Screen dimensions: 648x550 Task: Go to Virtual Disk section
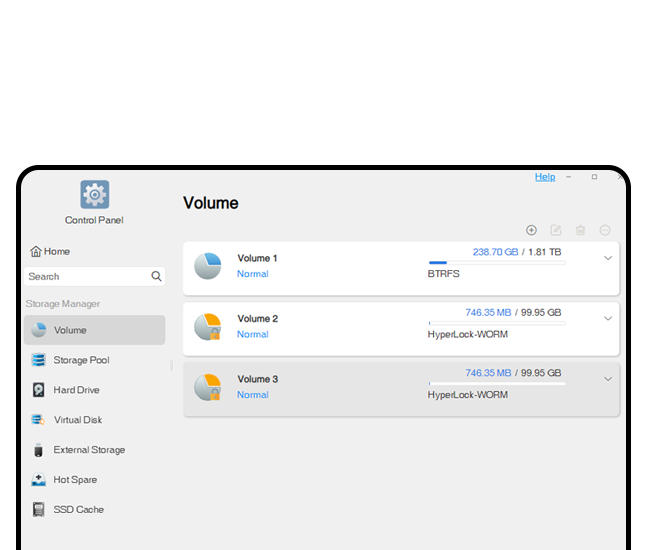[x=78, y=420]
